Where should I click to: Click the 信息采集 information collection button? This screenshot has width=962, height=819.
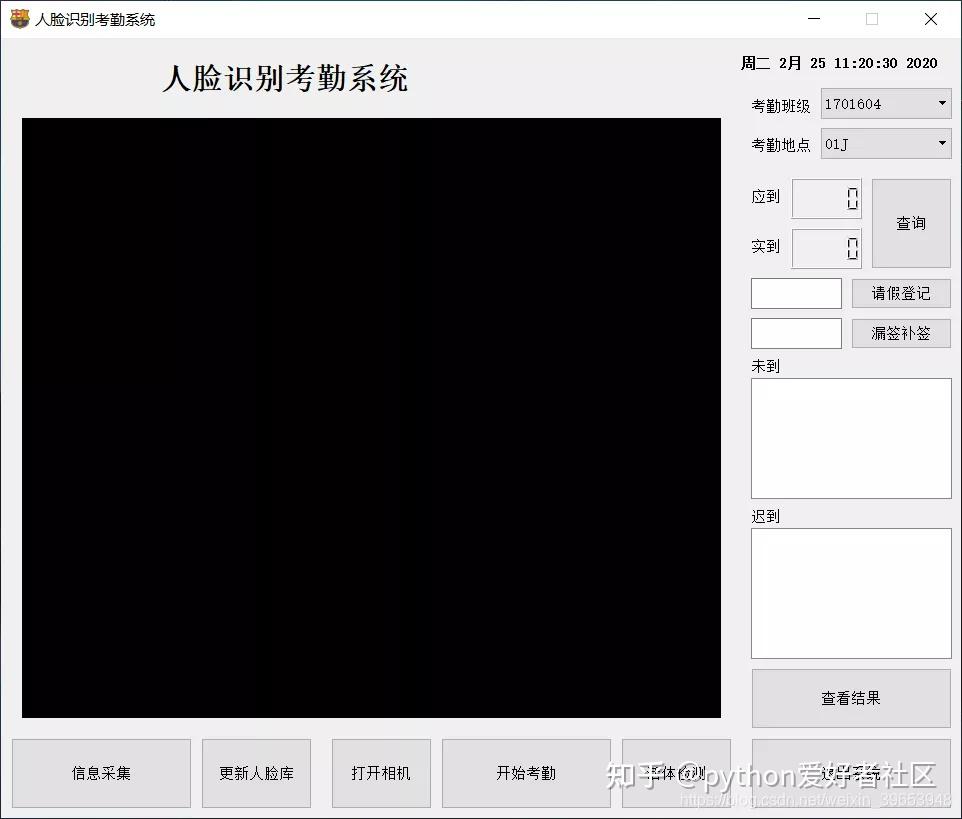100,773
